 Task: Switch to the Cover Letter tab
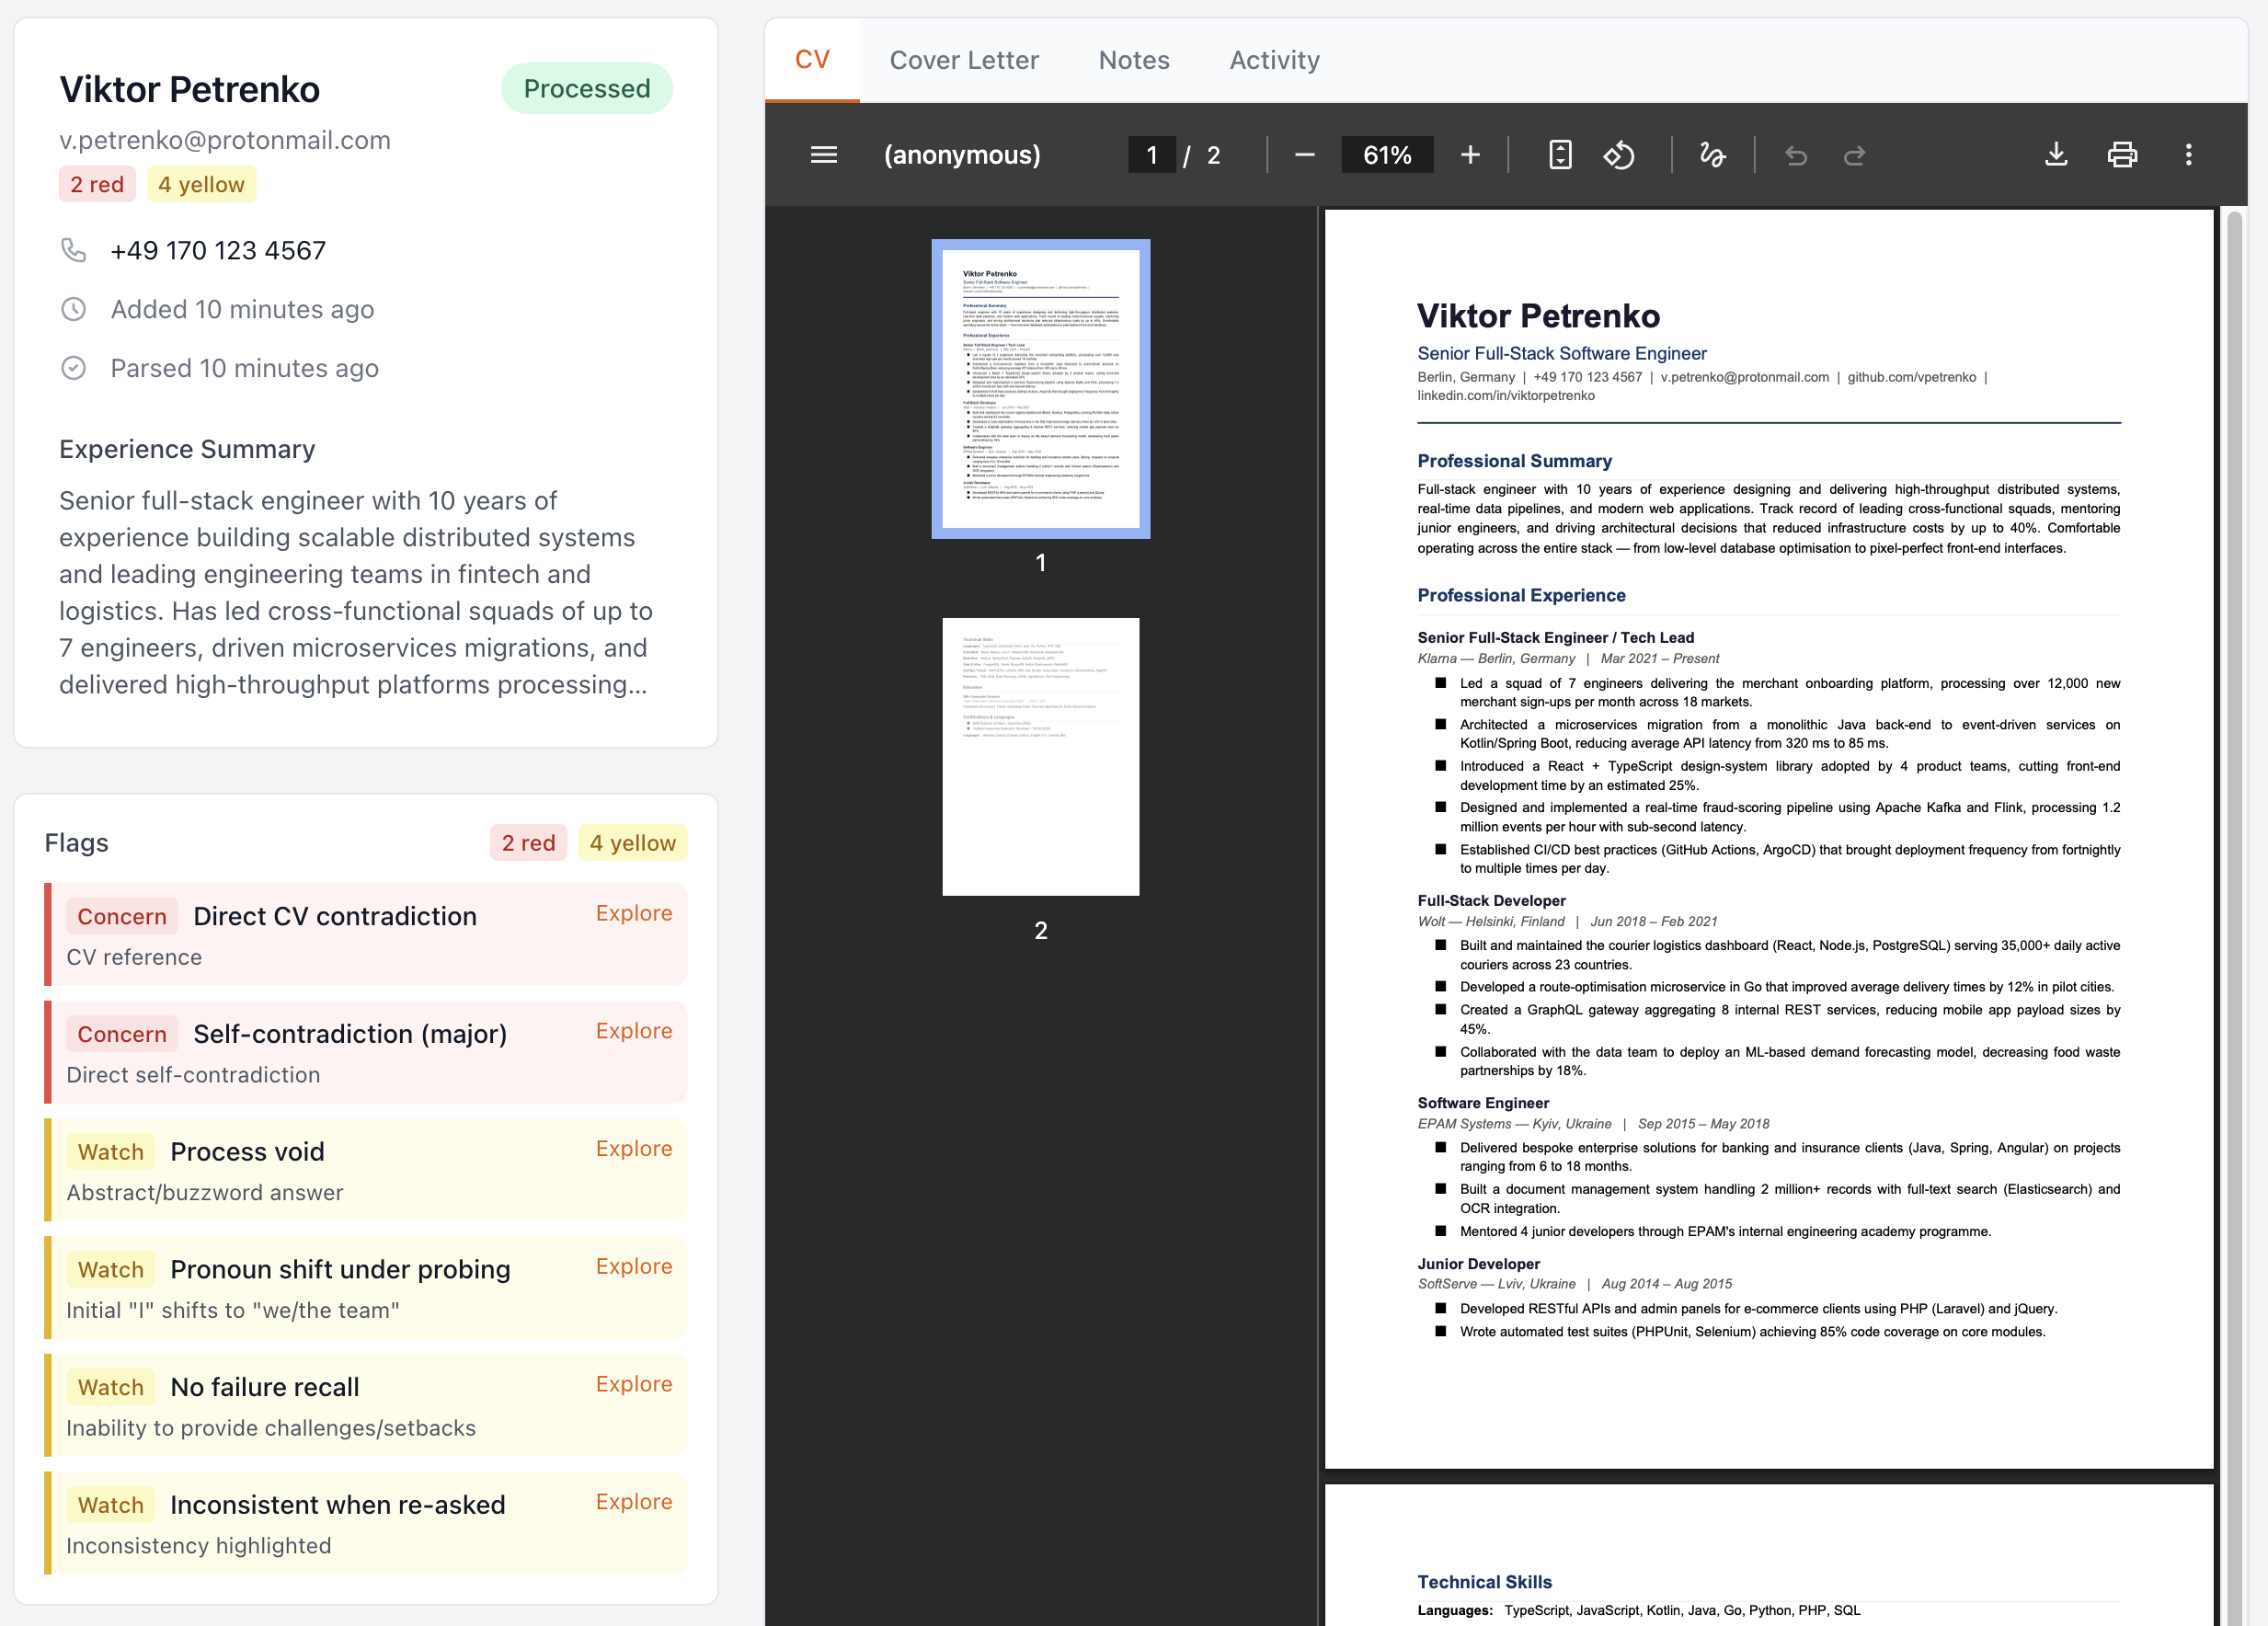(x=964, y=60)
